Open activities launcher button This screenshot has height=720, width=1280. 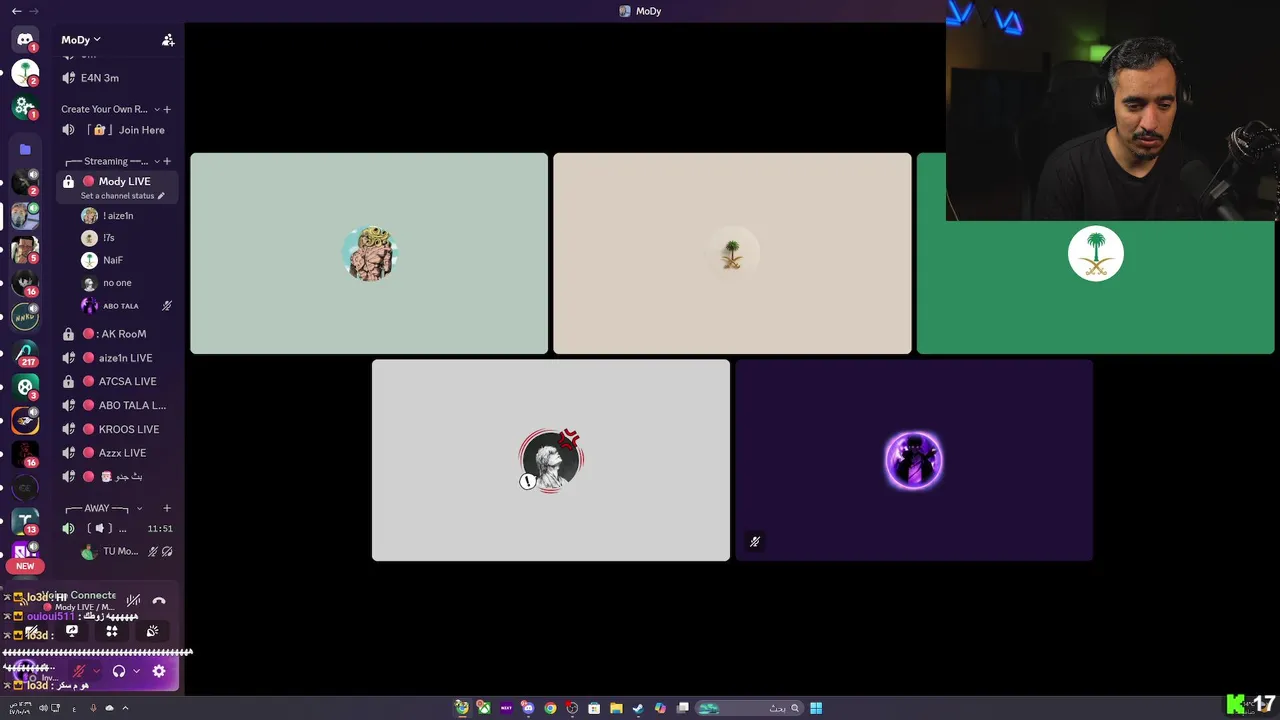pyautogui.click(x=112, y=631)
